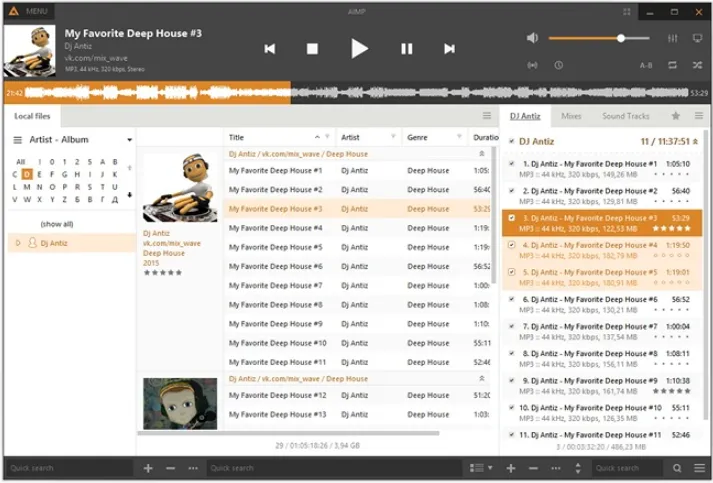
Task: Skip to the next track
Action: click(449, 49)
